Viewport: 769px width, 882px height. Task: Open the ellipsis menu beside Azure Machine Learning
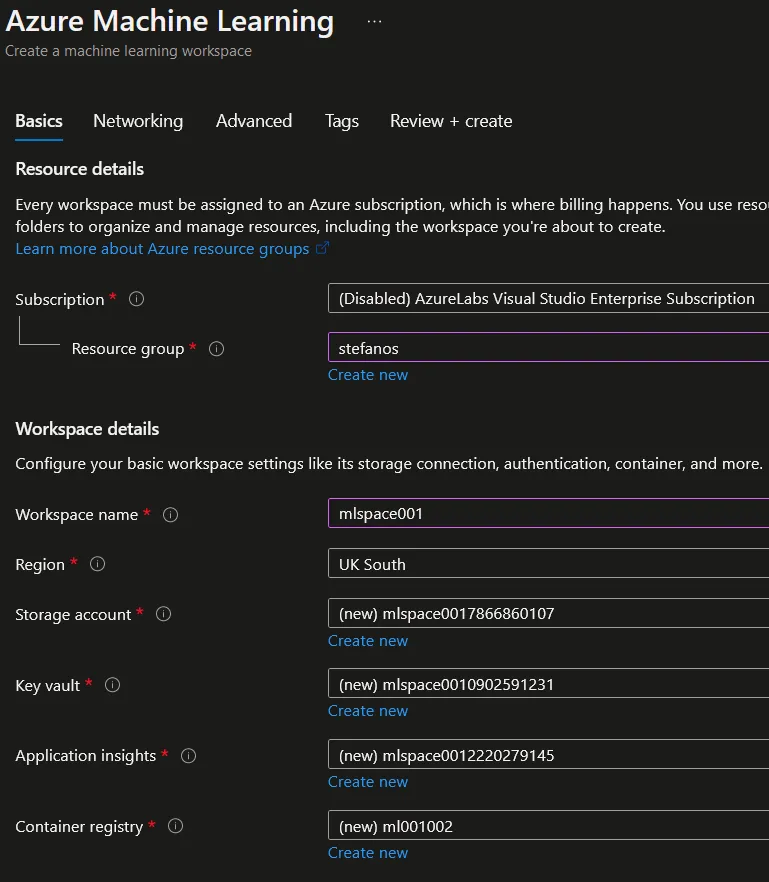tap(374, 22)
